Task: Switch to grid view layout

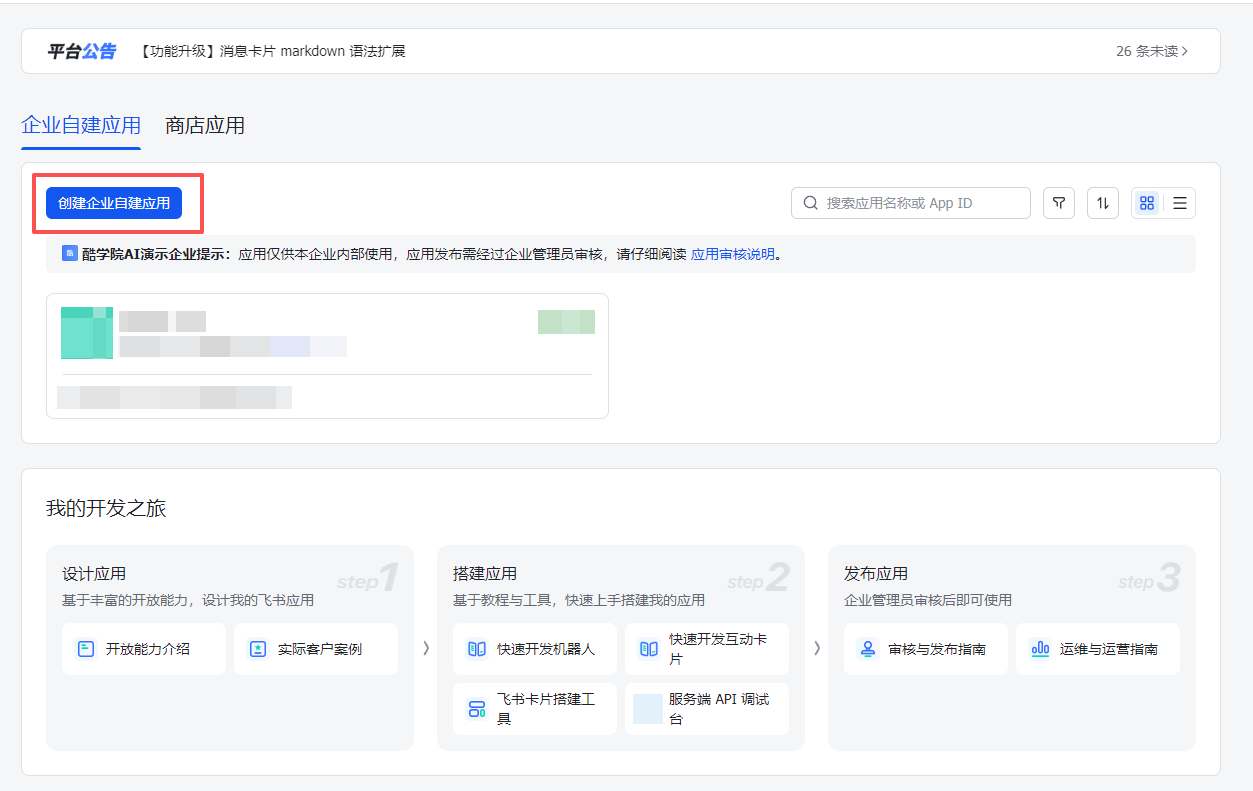Action: [x=1147, y=203]
